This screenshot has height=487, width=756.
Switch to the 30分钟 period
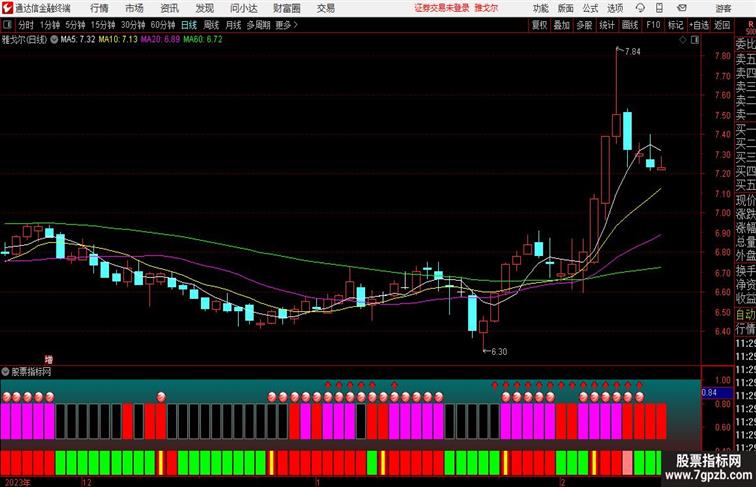tap(133, 25)
